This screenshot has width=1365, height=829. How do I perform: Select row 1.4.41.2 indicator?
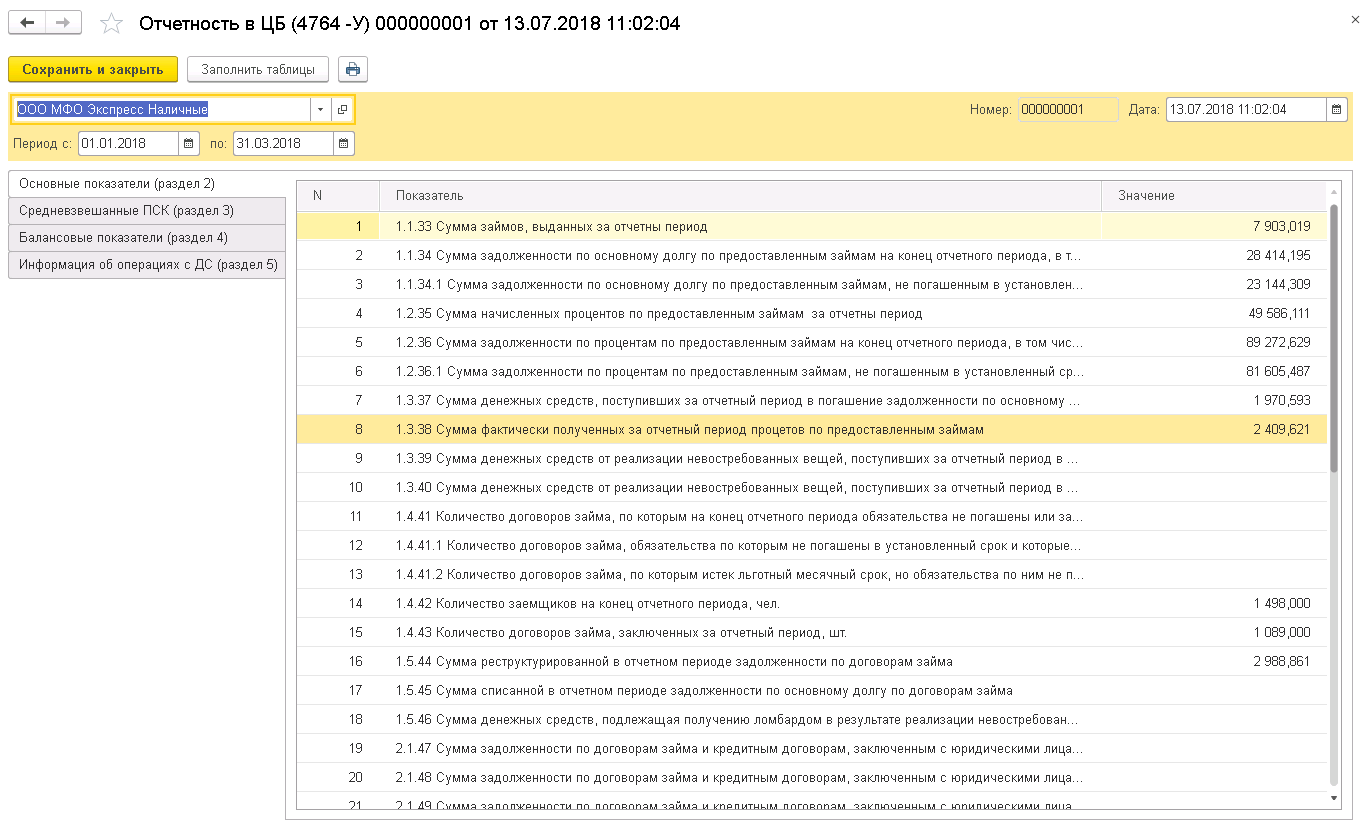(812, 575)
